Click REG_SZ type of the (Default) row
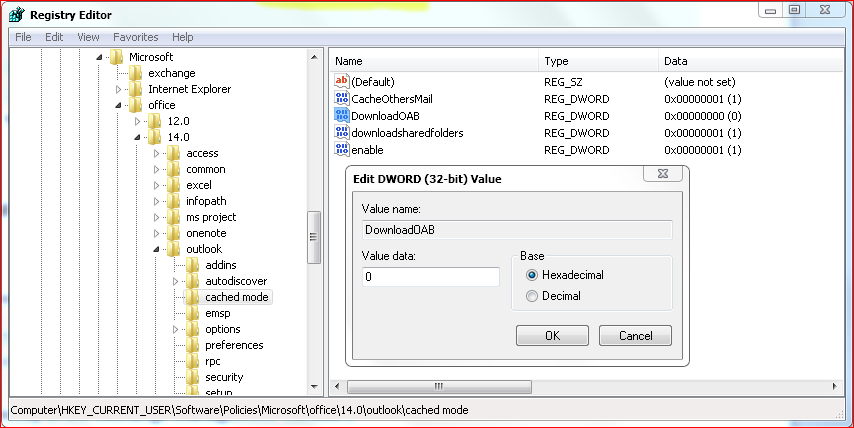This screenshot has width=854, height=428. pos(563,82)
